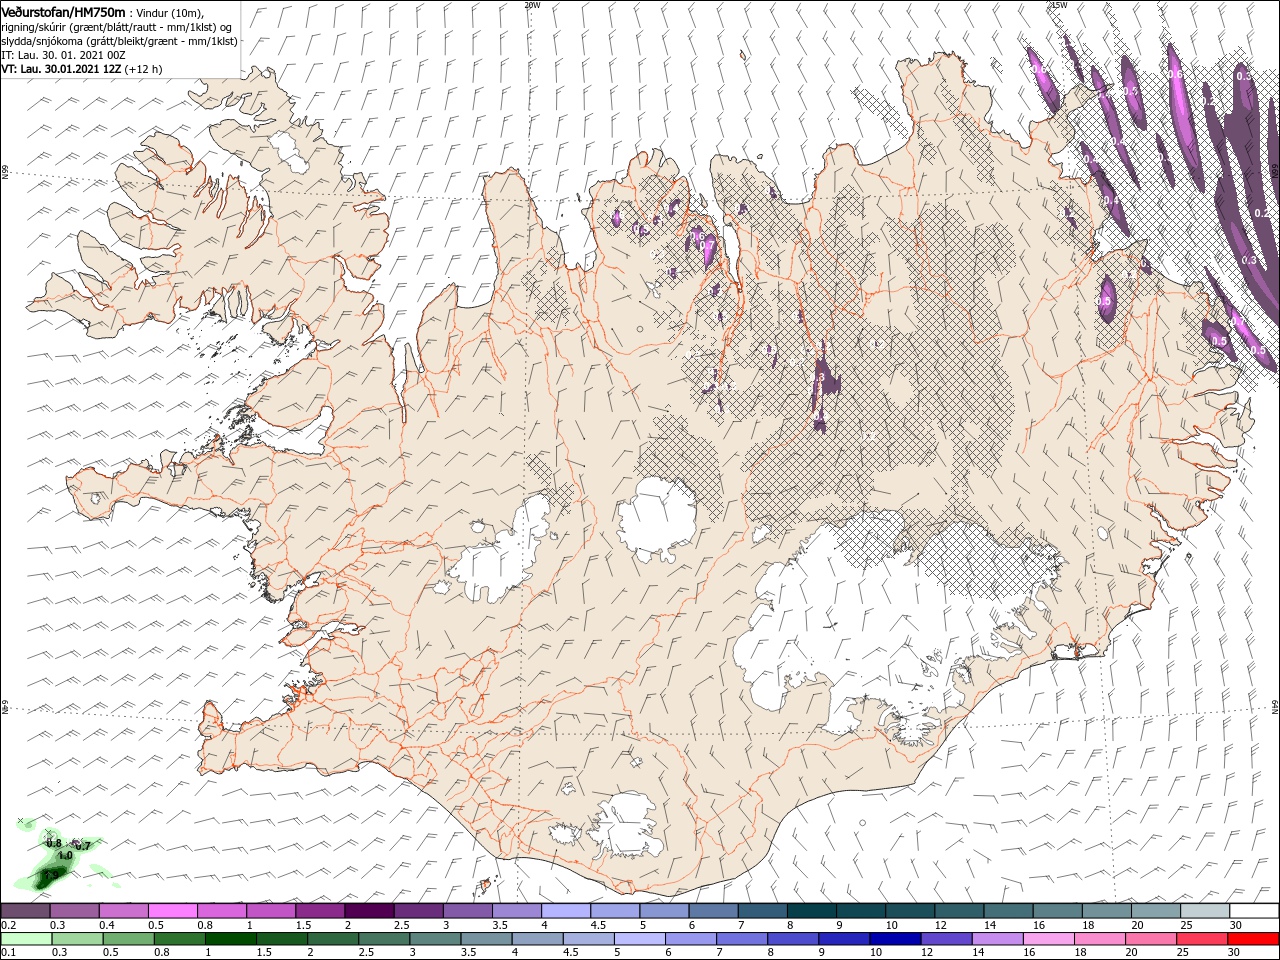Pick the deep blue rain swatch for 10–12 mm
Image resolution: width=1280 pixels, height=960 pixels.
tap(893, 939)
